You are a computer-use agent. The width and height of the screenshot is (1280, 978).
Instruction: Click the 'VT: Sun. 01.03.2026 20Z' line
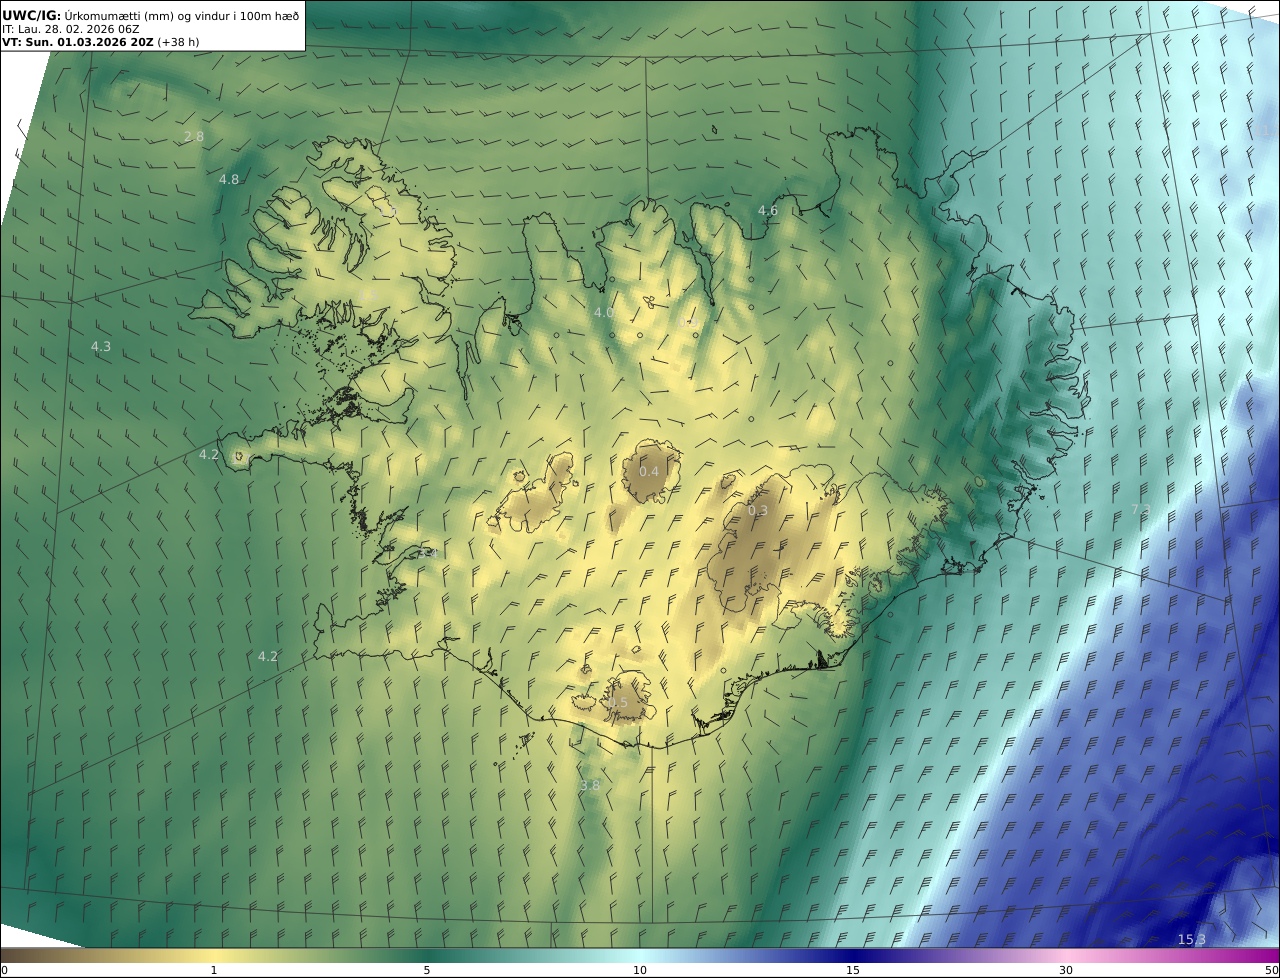(101, 42)
